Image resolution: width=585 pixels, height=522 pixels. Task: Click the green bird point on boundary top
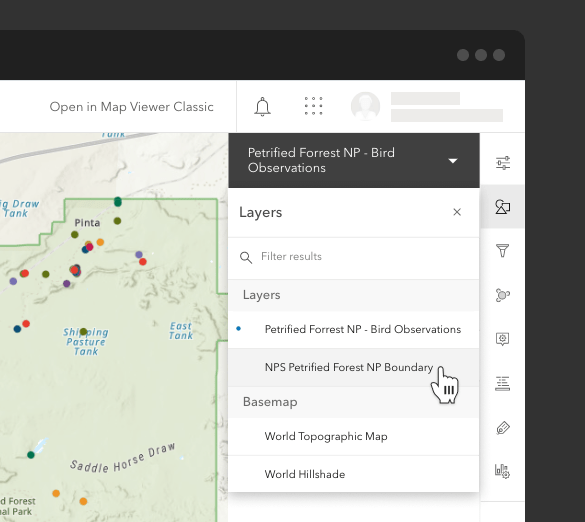tap(118, 202)
